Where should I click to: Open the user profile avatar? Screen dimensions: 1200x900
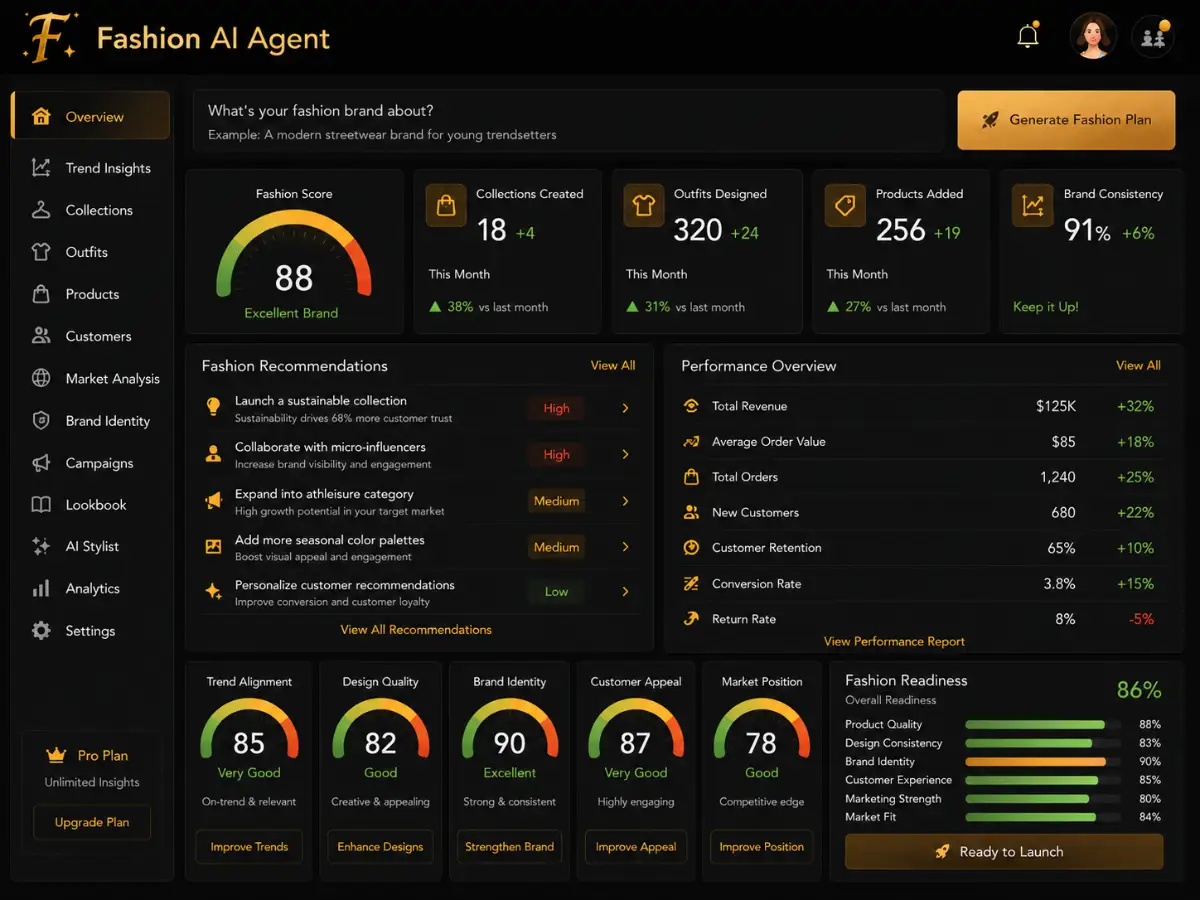1093,37
